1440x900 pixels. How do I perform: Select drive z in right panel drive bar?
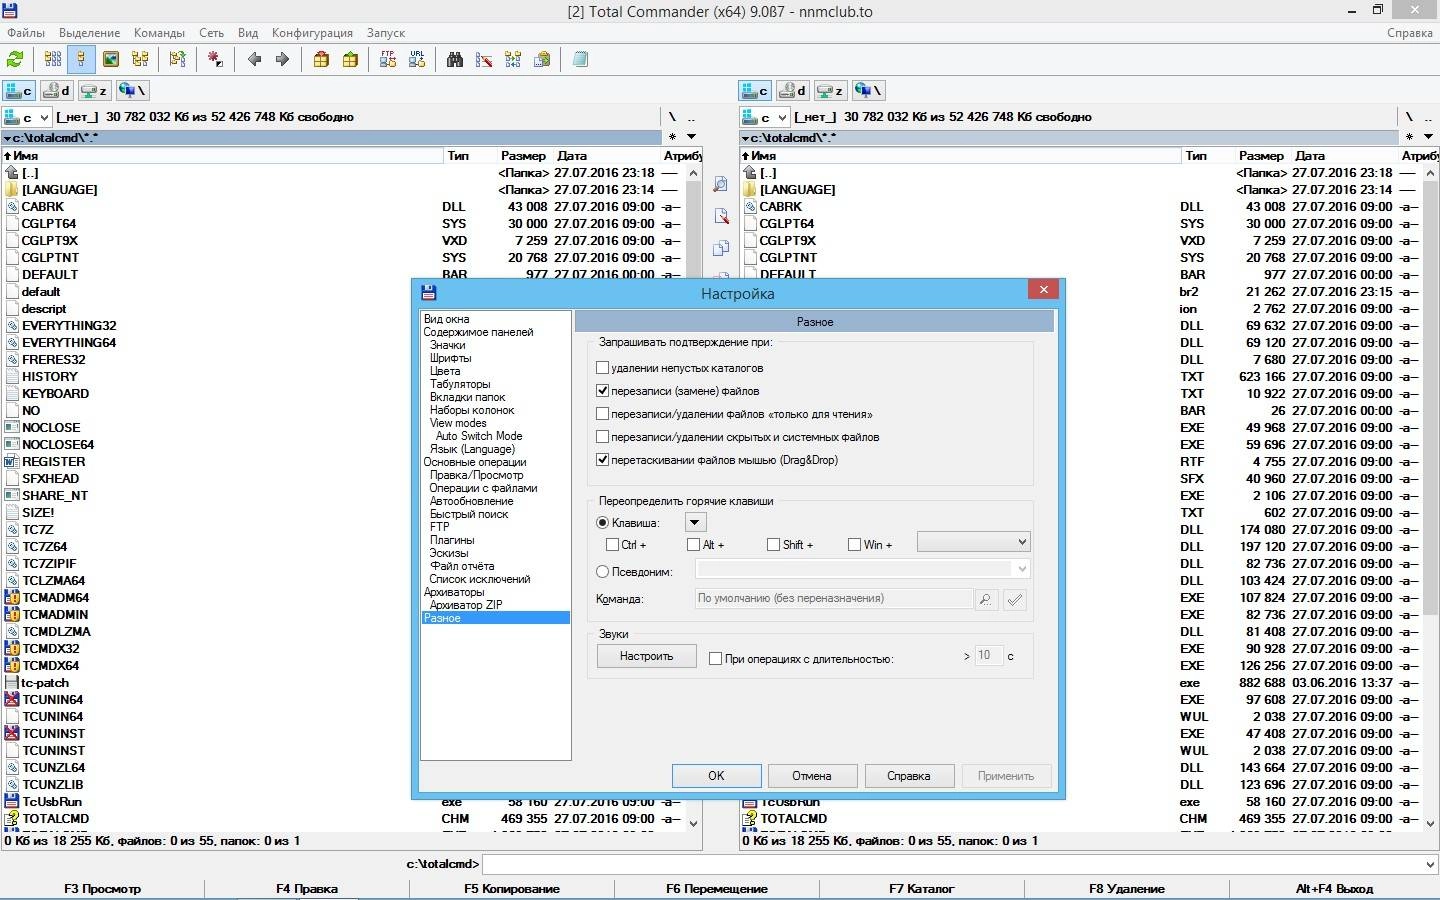[831, 90]
